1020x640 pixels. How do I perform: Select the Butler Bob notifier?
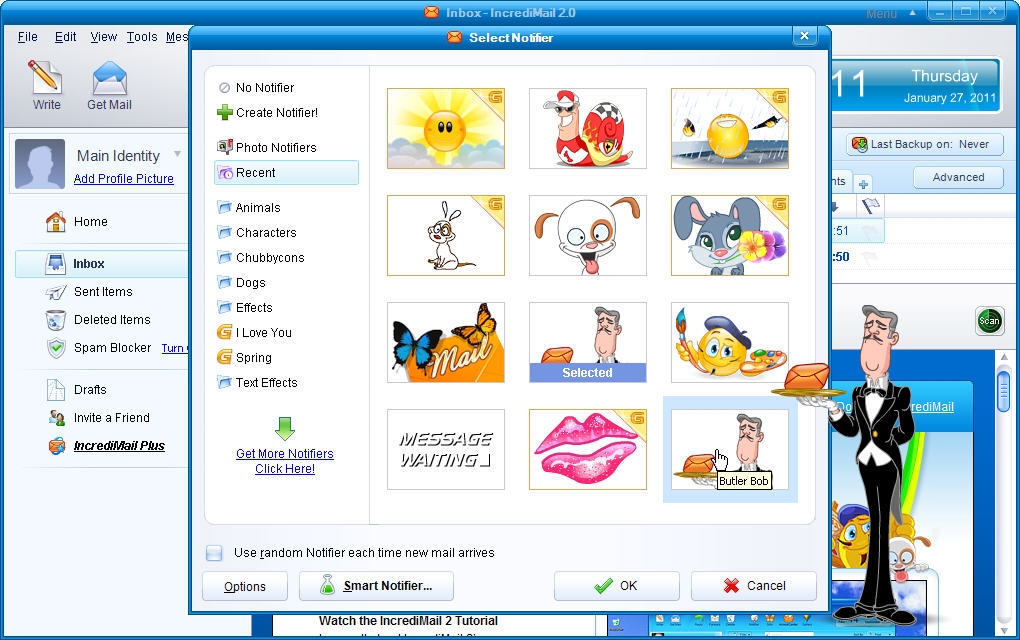(729, 449)
